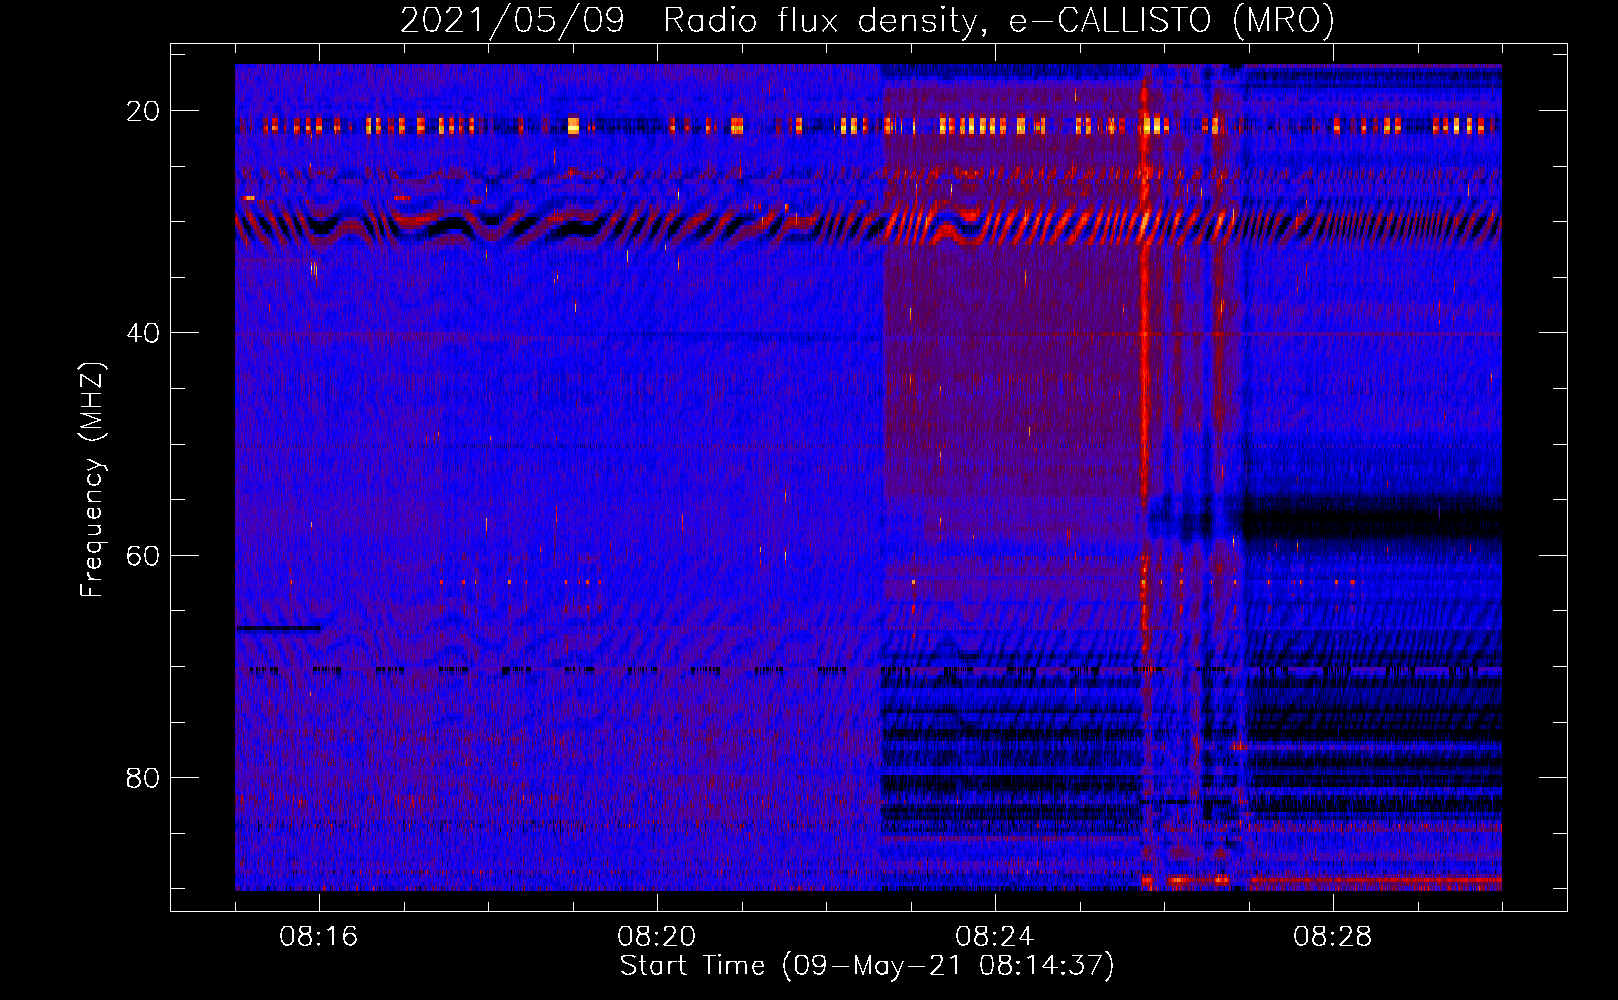Click the 08:24 time tick label
This screenshot has height=1000, width=1618.
(x=995, y=937)
